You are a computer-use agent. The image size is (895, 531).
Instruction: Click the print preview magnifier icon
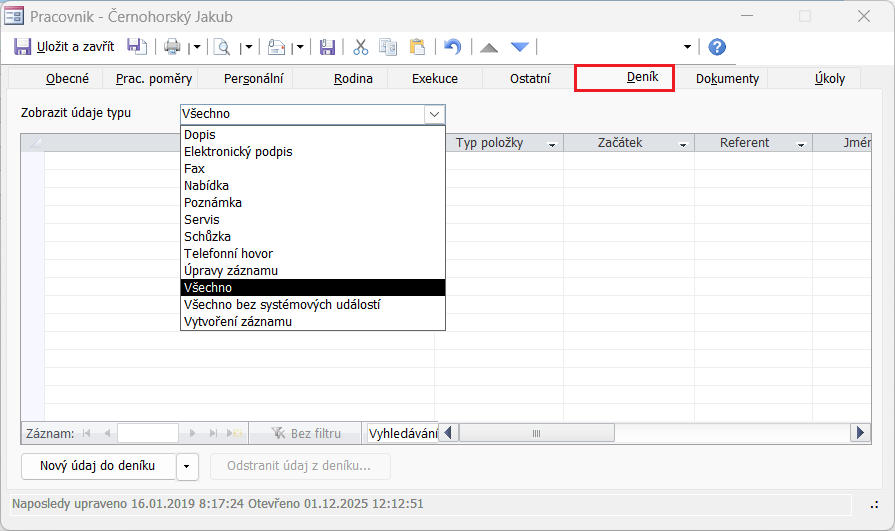tap(222, 47)
